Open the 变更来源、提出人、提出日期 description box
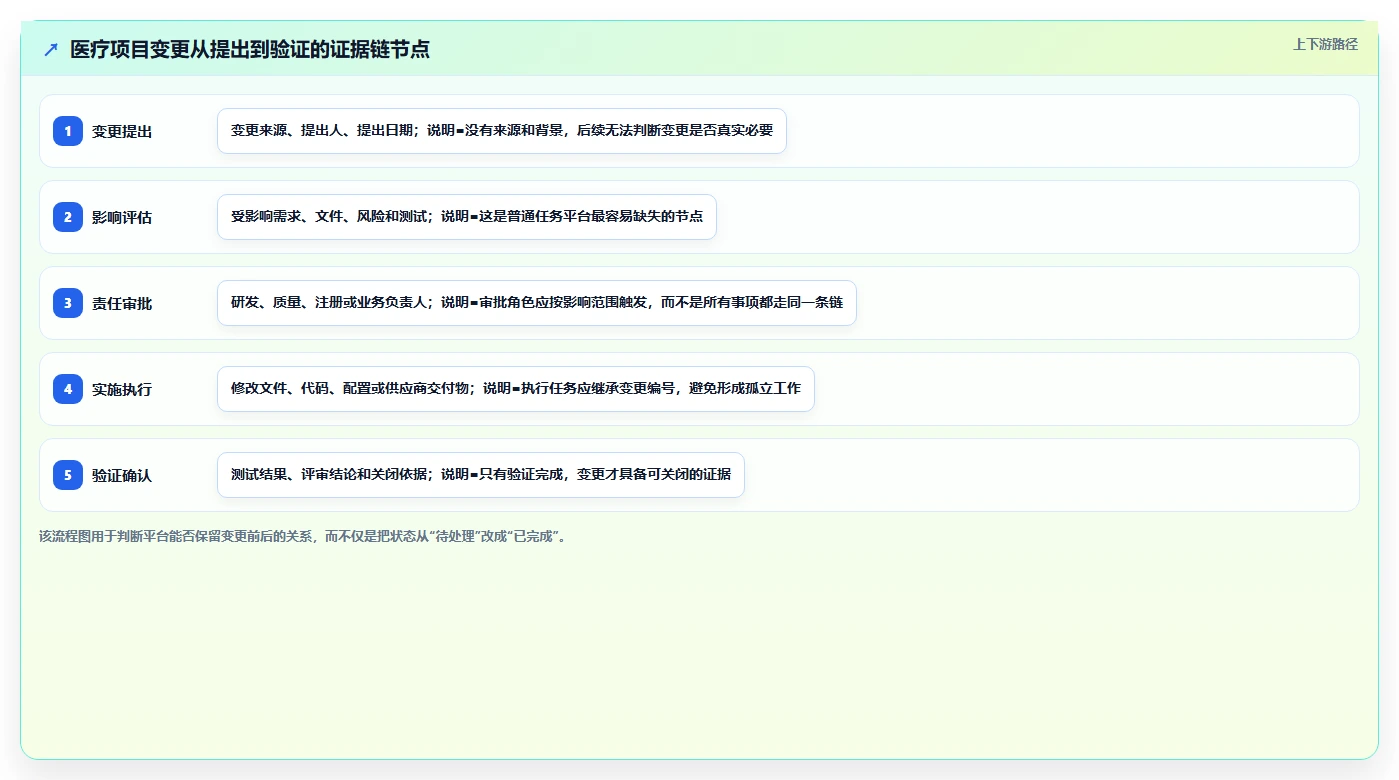 (502, 131)
